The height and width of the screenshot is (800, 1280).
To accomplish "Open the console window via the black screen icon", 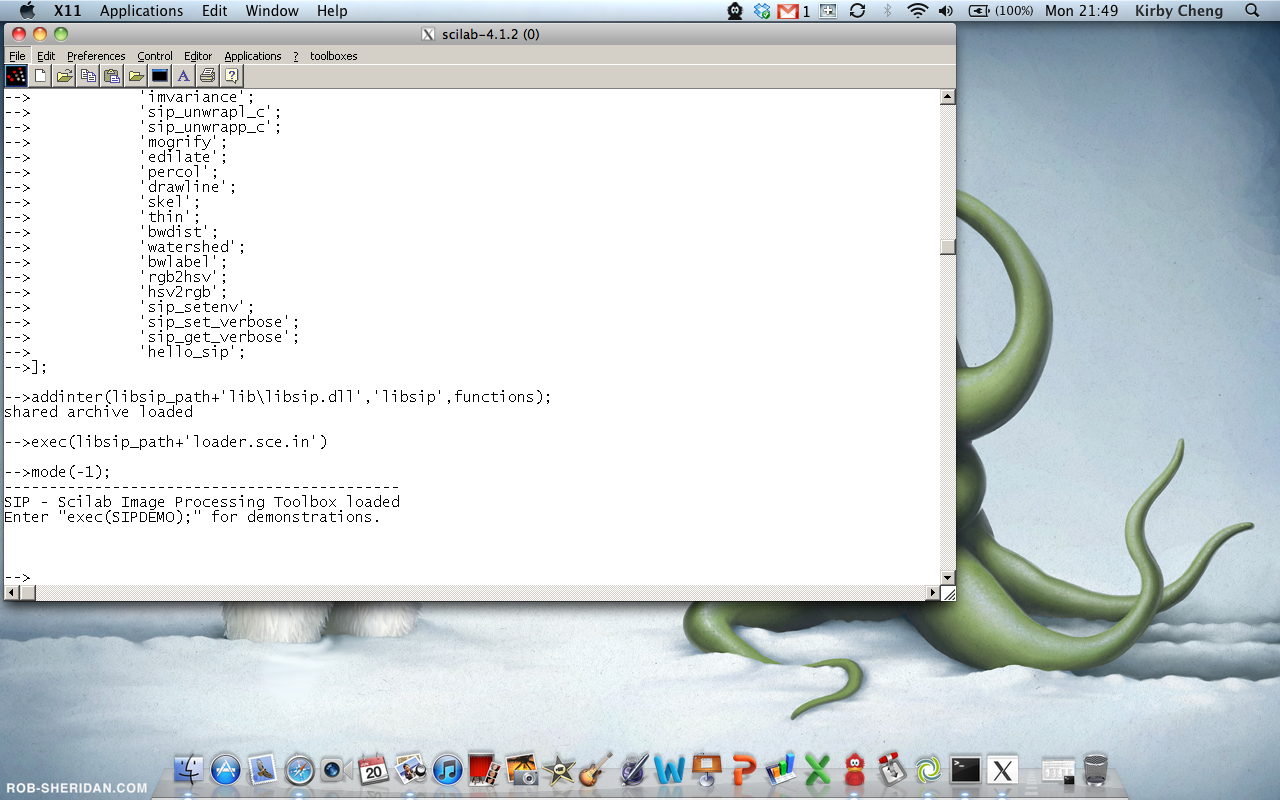I will [x=159, y=75].
